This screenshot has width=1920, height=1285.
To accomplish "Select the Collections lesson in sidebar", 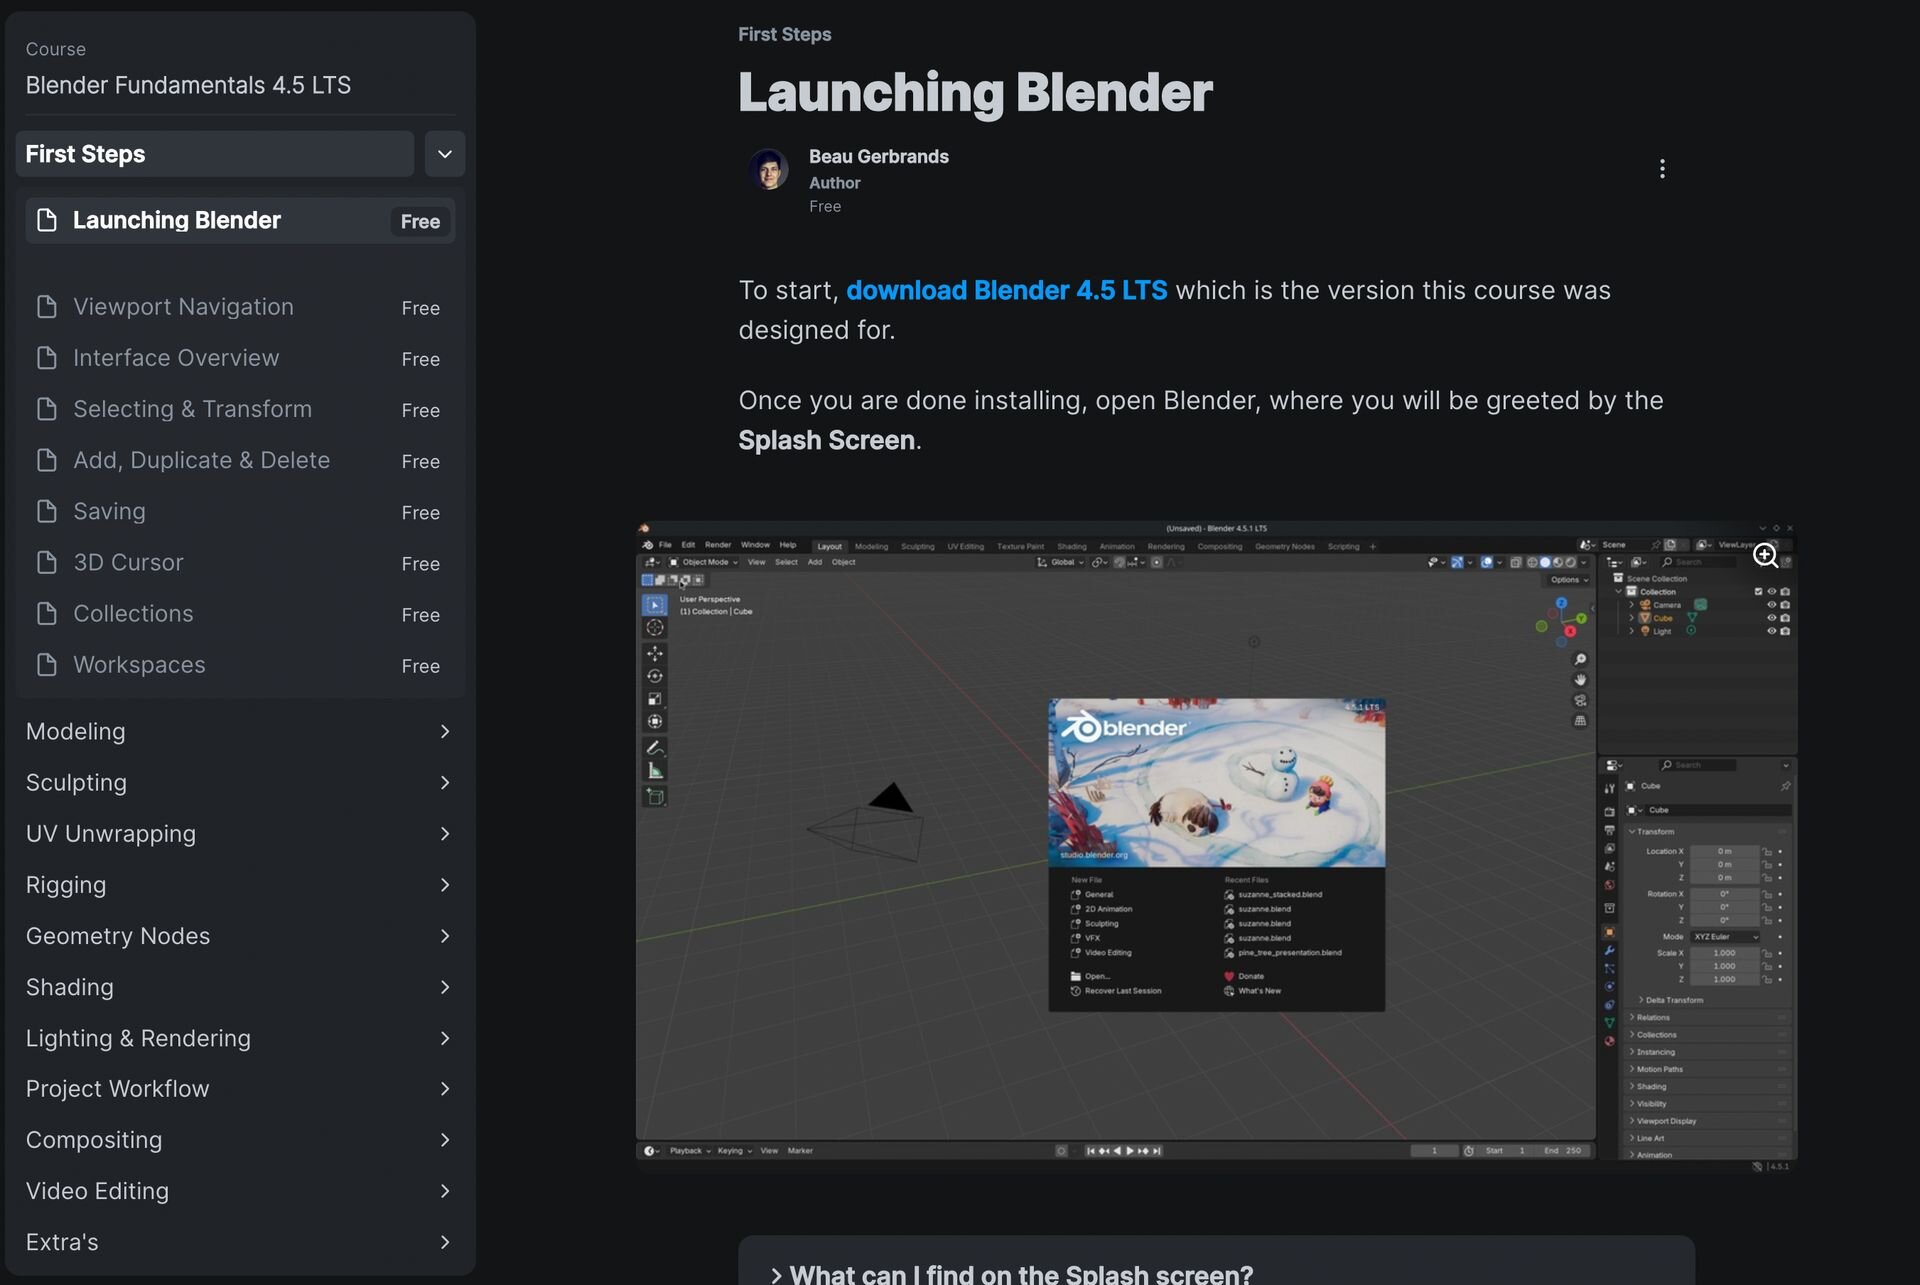I will click(x=133, y=614).
